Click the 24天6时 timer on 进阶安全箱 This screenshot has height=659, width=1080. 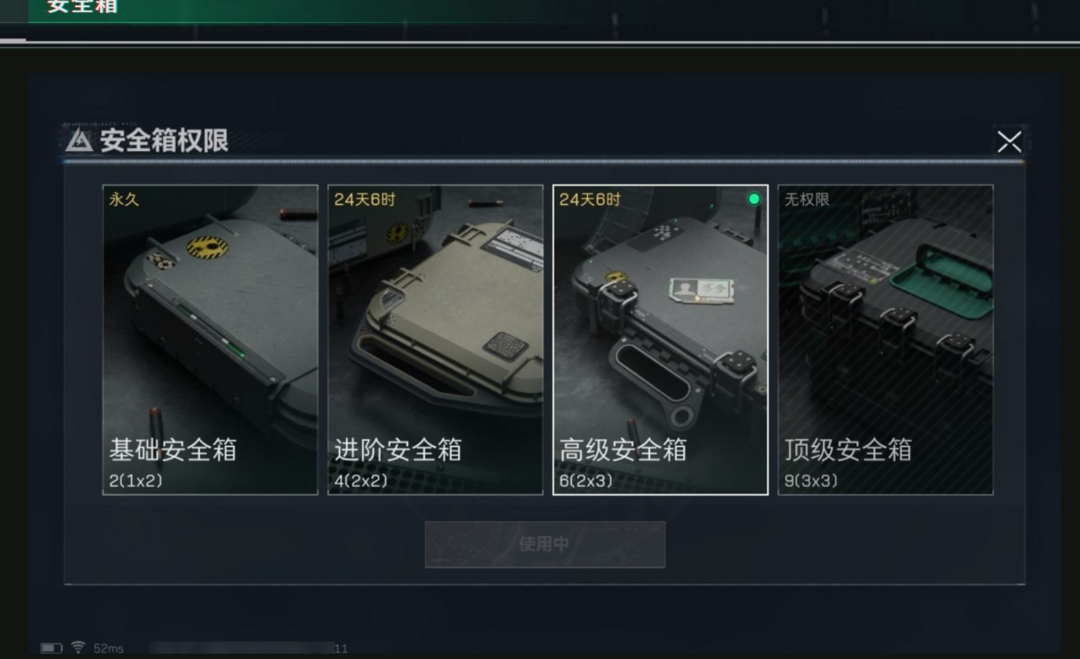click(x=364, y=200)
